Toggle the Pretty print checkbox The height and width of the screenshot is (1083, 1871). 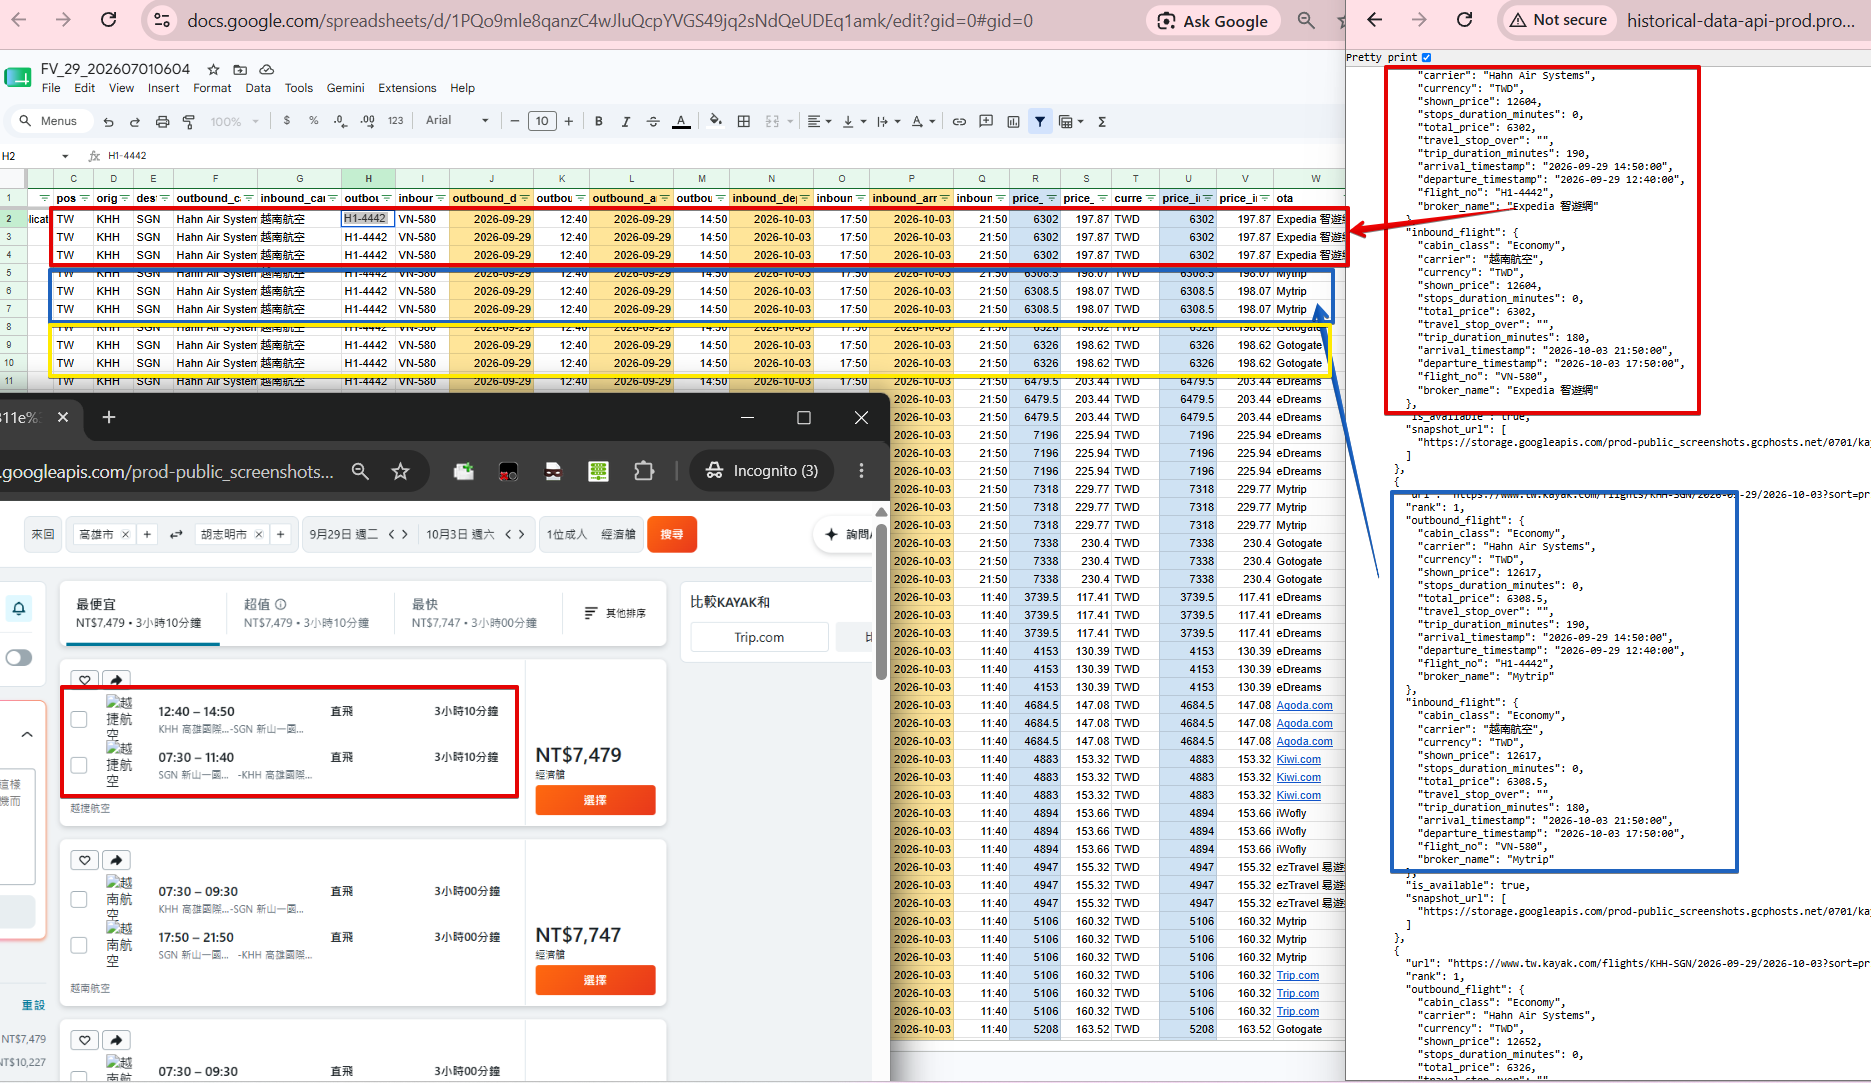click(x=1427, y=58)
